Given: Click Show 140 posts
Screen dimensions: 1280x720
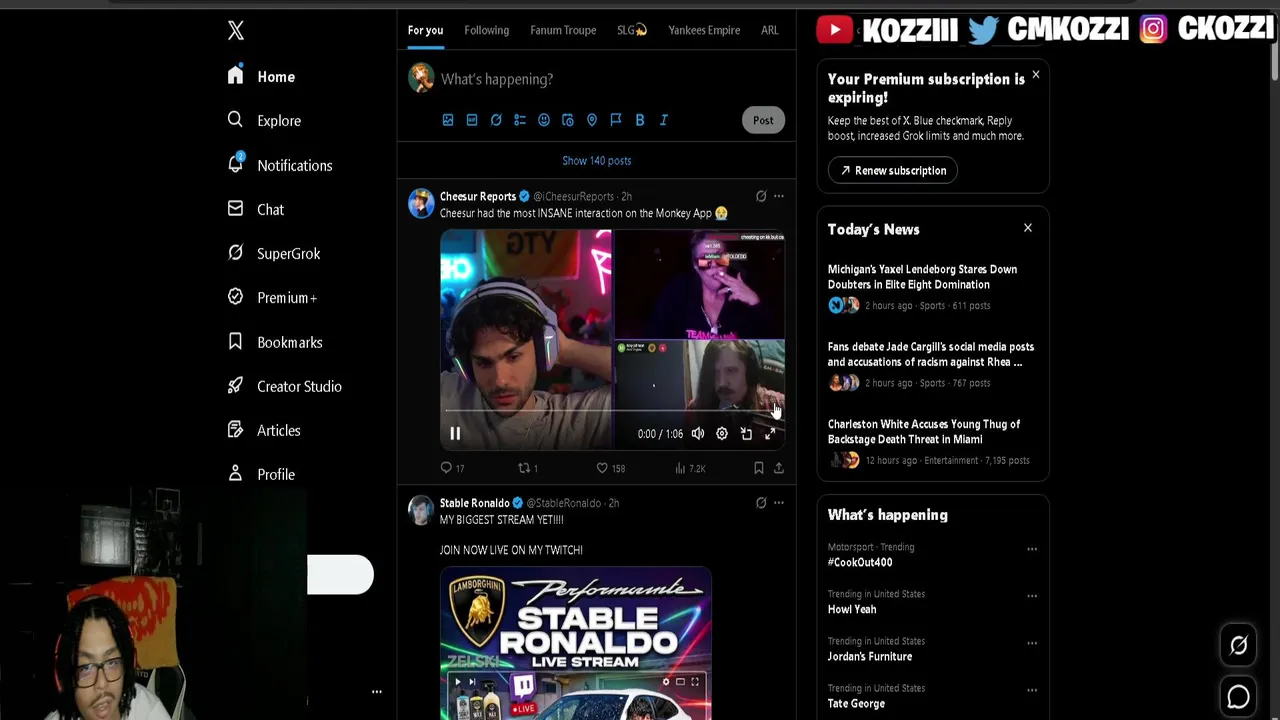Looking at the screenshot, I should (596, 160).
